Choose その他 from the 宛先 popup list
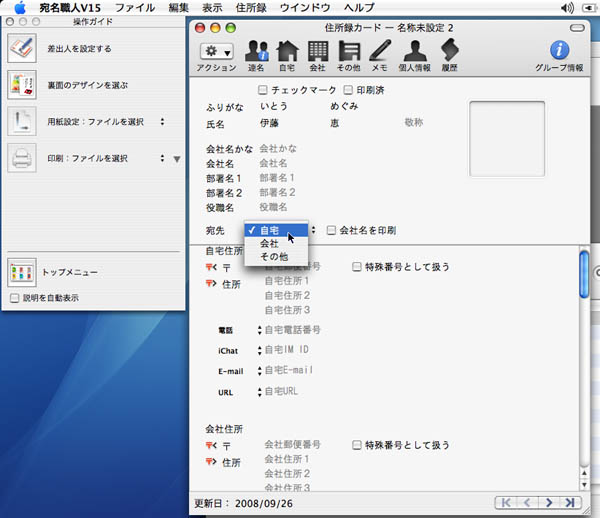This screenshot has height=518, width=600. (x=274, y=257)
